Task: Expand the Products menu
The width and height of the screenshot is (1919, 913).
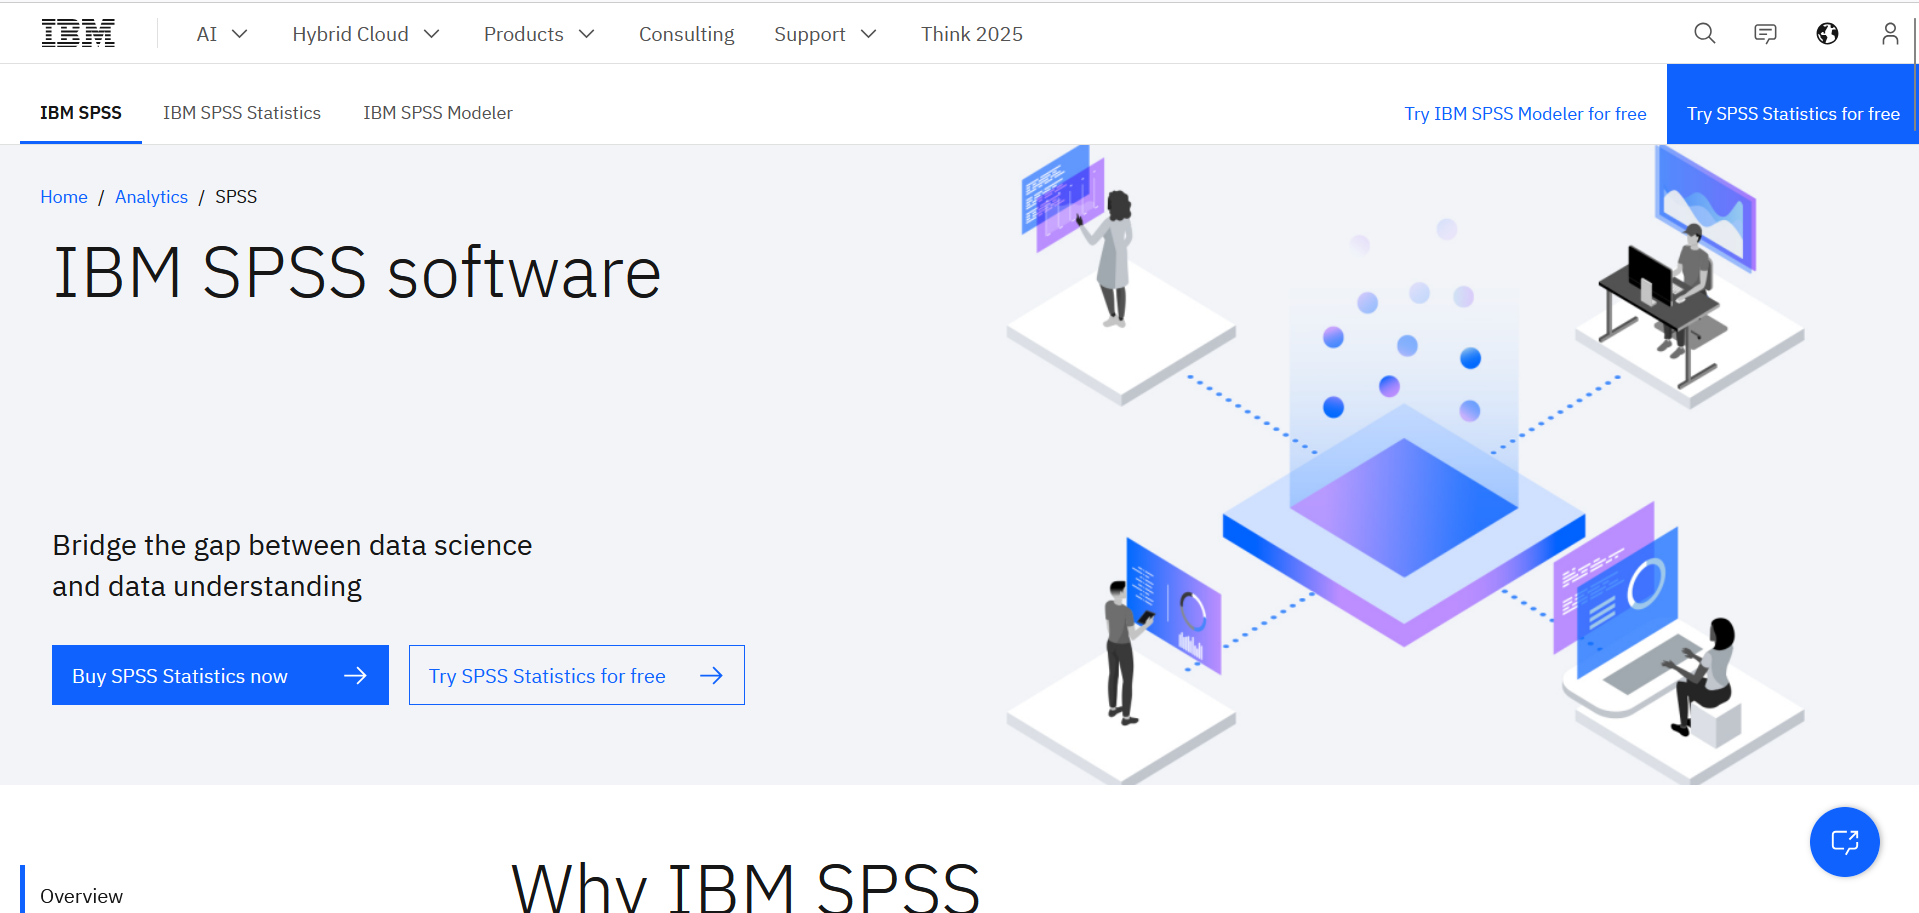Action: [x=539, y=34]
